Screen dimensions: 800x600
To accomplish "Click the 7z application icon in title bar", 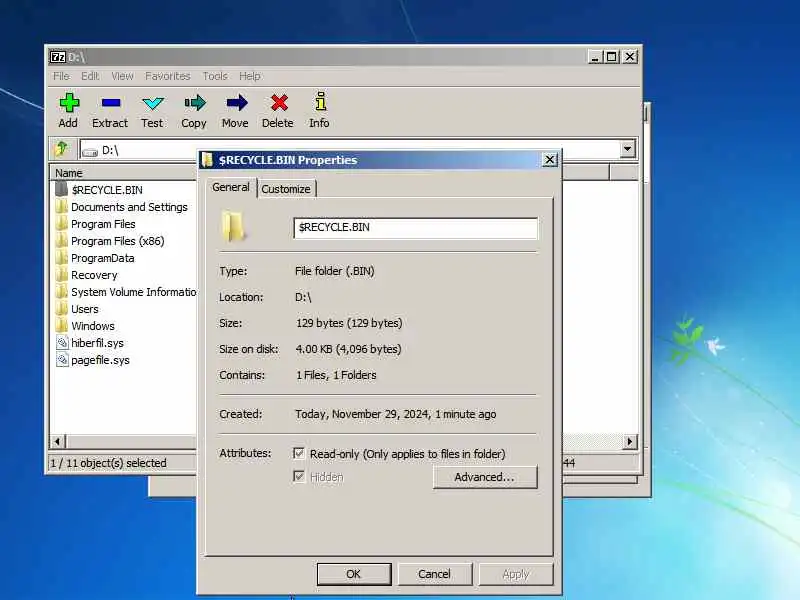I will pos(58,57).
